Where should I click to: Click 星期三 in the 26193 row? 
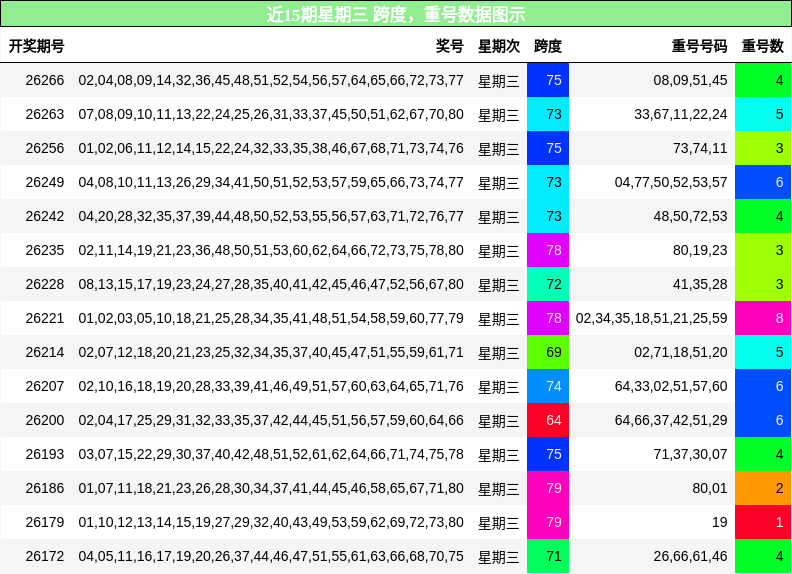click(499, 455)
